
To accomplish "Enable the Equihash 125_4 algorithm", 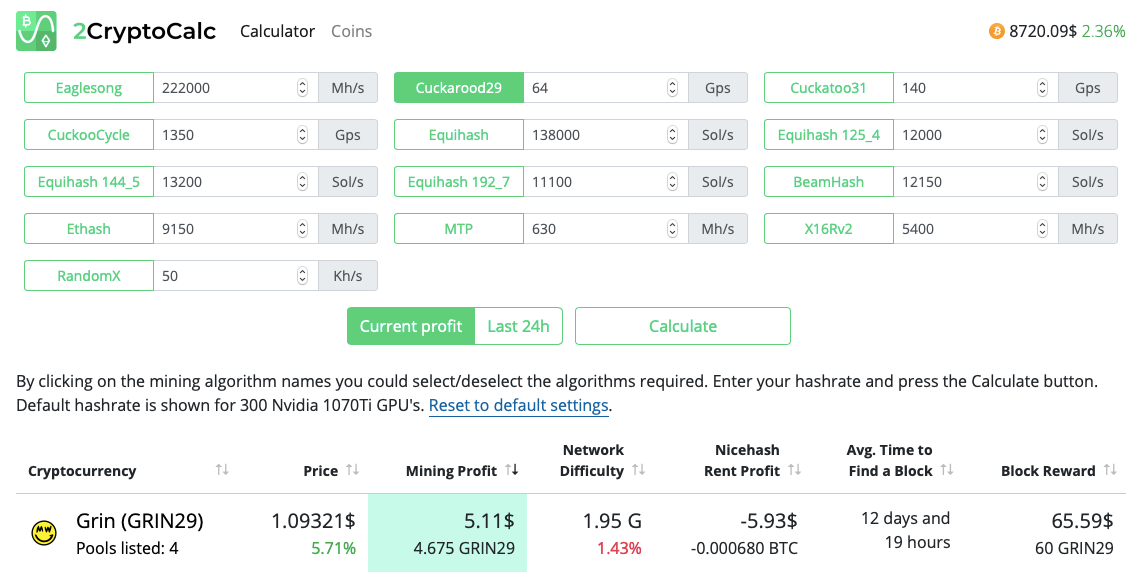I will (828, 135).
